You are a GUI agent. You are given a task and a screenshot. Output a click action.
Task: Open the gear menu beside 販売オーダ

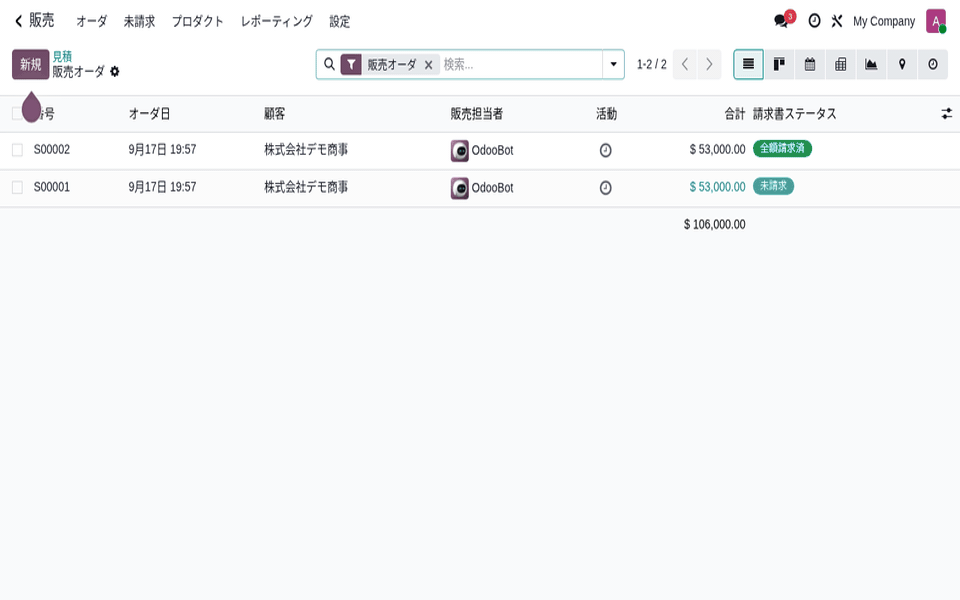(x=114, y=72)
